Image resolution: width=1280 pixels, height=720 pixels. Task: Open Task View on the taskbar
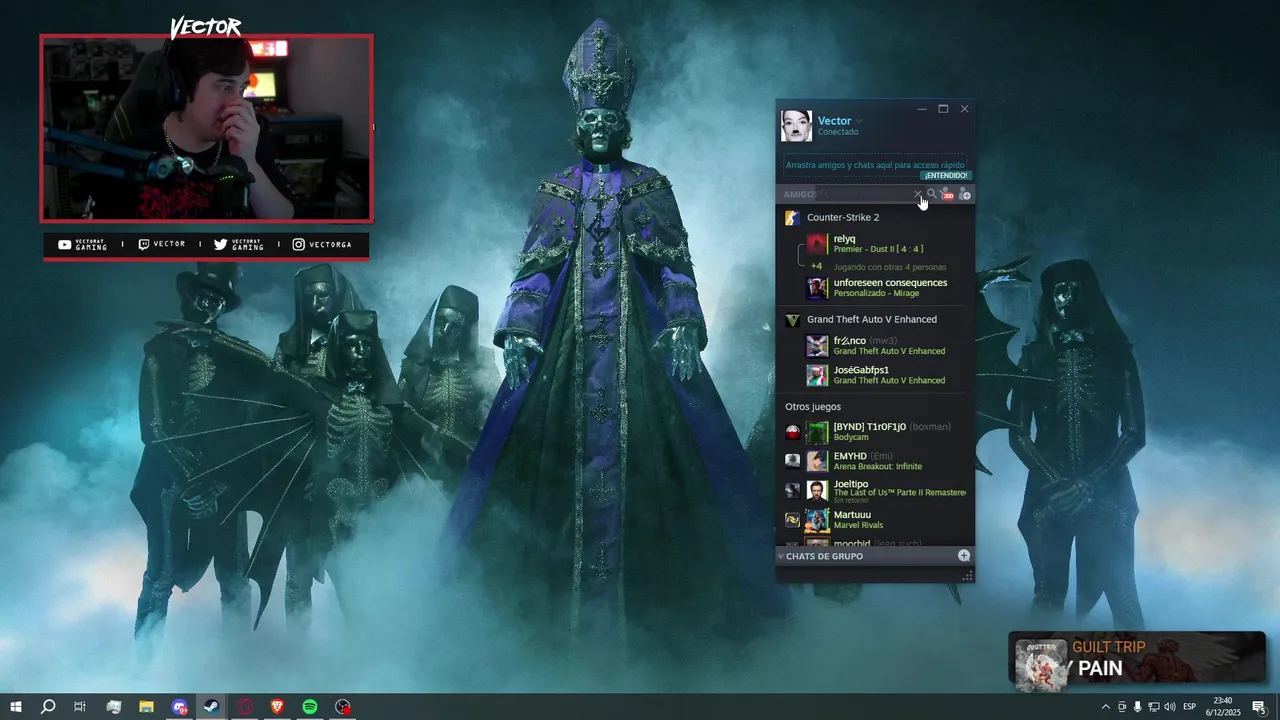tap(80, 707)
